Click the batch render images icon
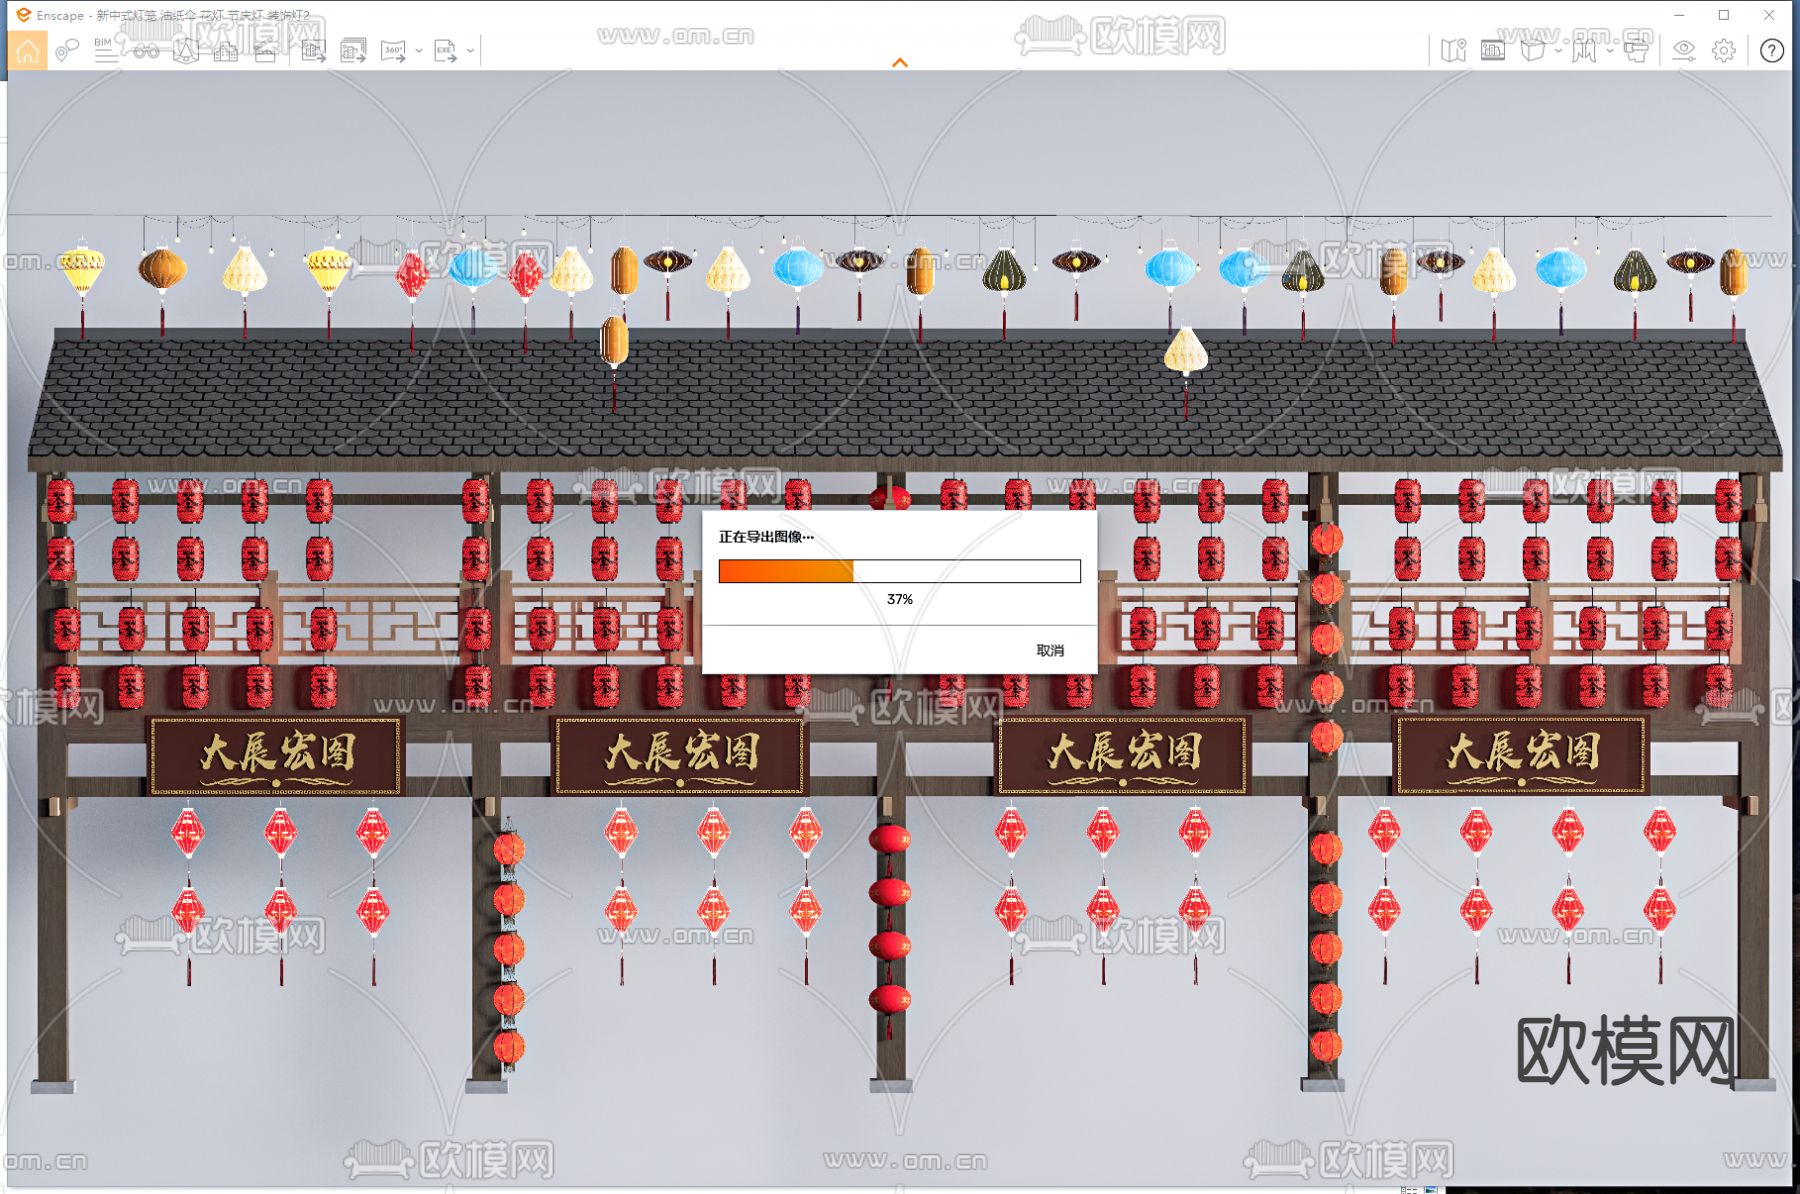Screen dimensions: 1800x1194 (x=353, y=51)
